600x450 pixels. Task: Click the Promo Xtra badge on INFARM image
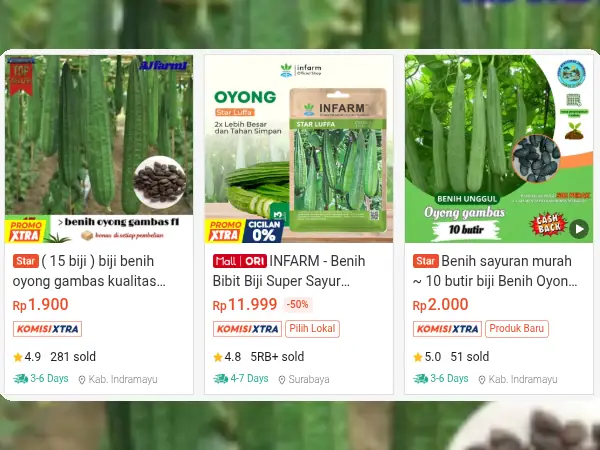pyautogui.click(x=225, y=231)
